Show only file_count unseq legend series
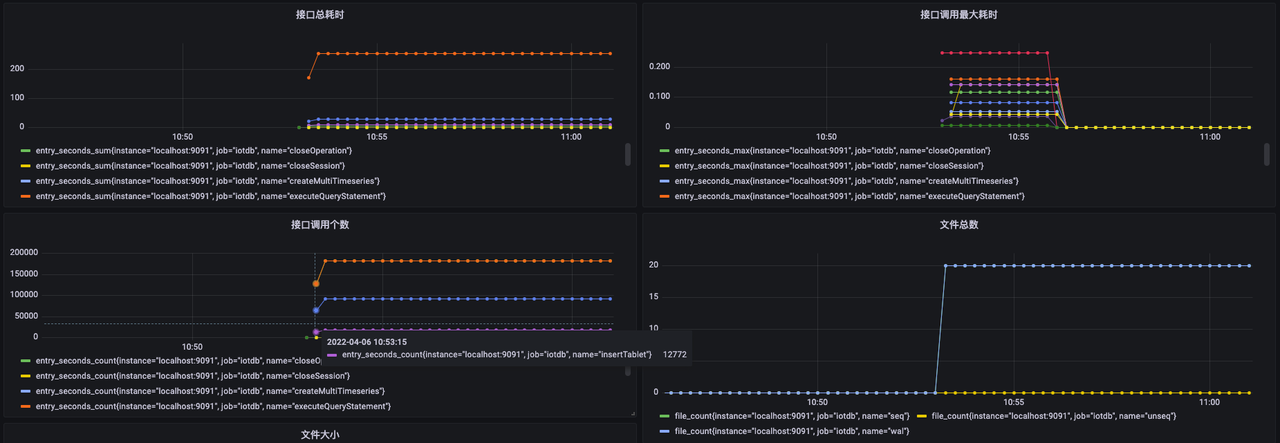The image size is (1280, 443). 1053,415
